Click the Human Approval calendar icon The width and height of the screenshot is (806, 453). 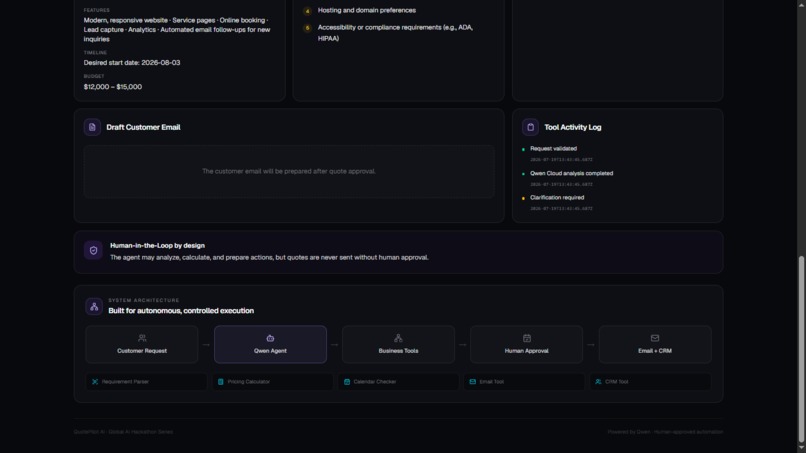527,338
